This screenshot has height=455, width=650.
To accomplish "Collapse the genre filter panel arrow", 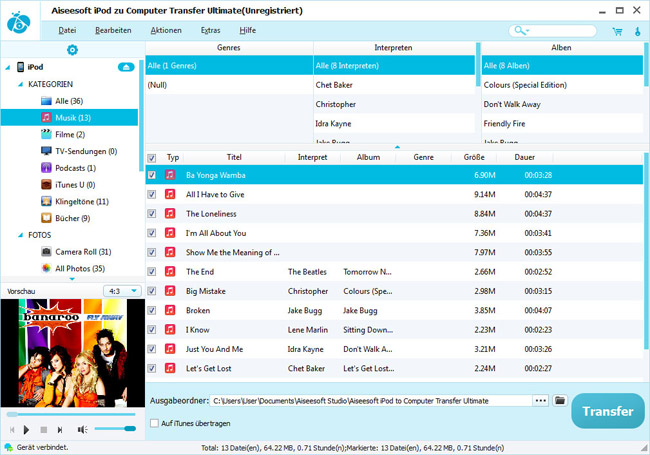I will [397, 147].
